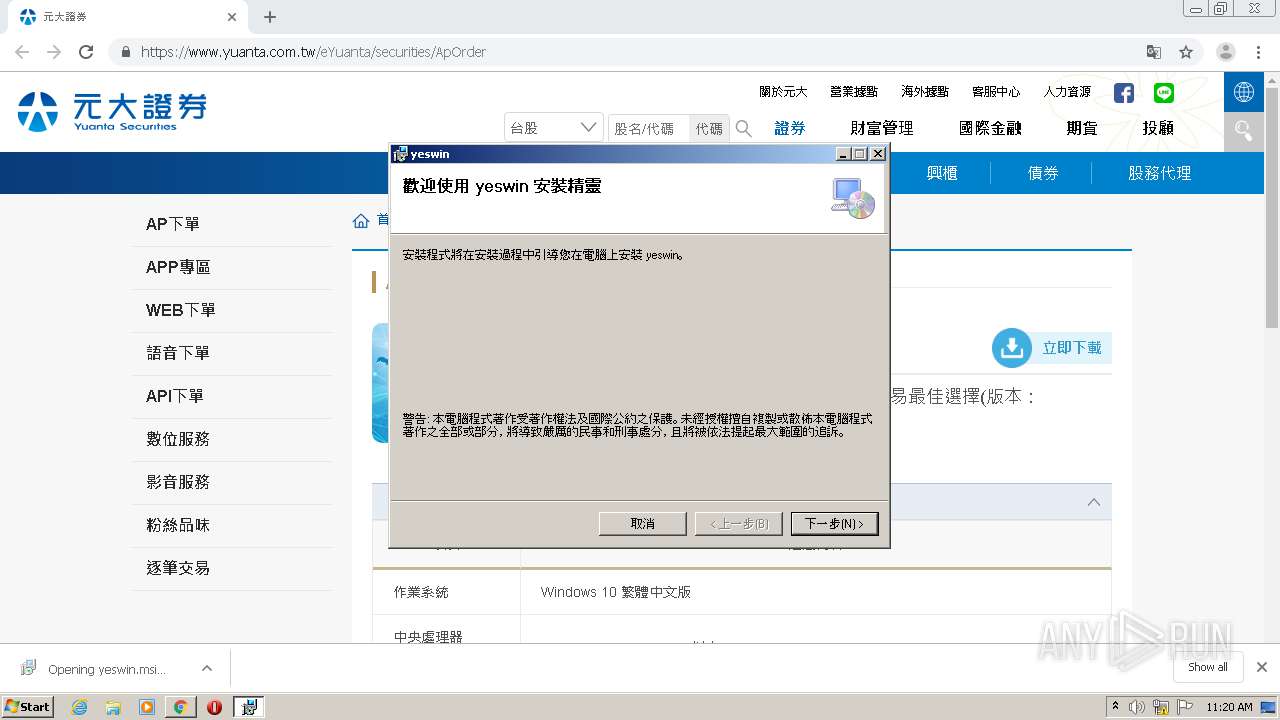Screen dimensions: 1280x720
Task: Collapse the section with the chevron arrow
Action: (1093, 502)
